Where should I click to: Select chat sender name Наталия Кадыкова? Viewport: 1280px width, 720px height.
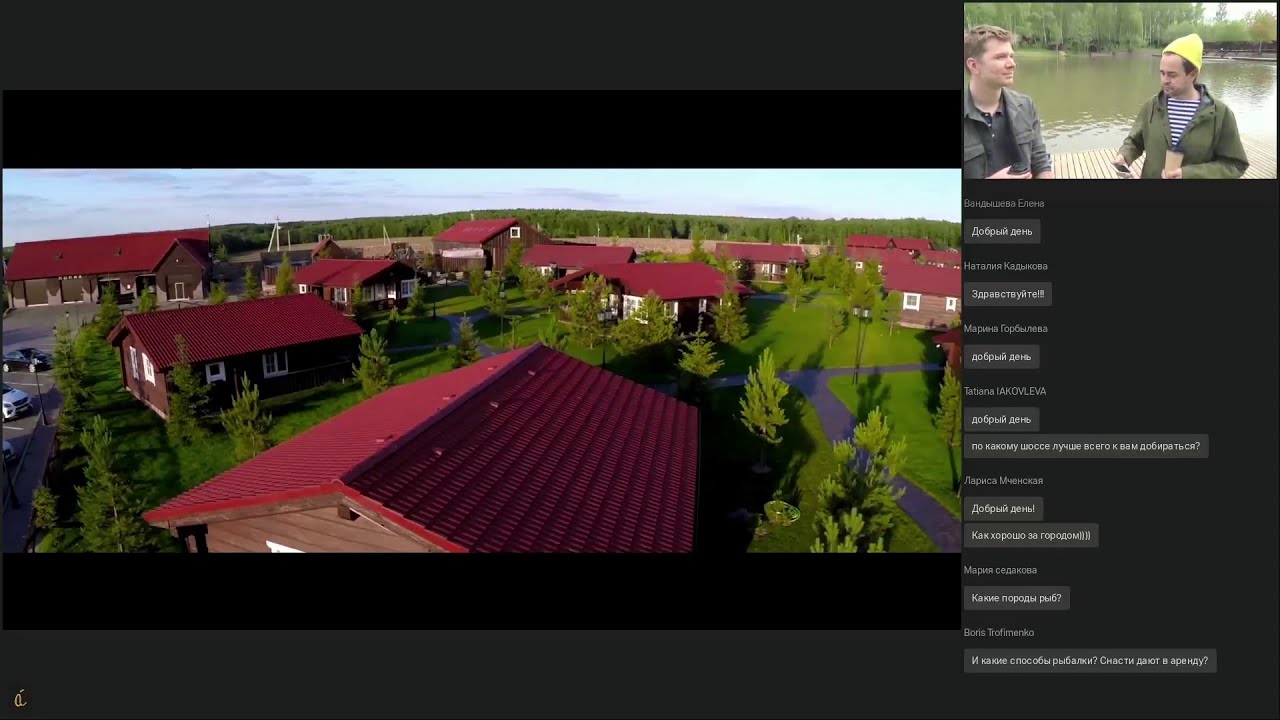1006,266
